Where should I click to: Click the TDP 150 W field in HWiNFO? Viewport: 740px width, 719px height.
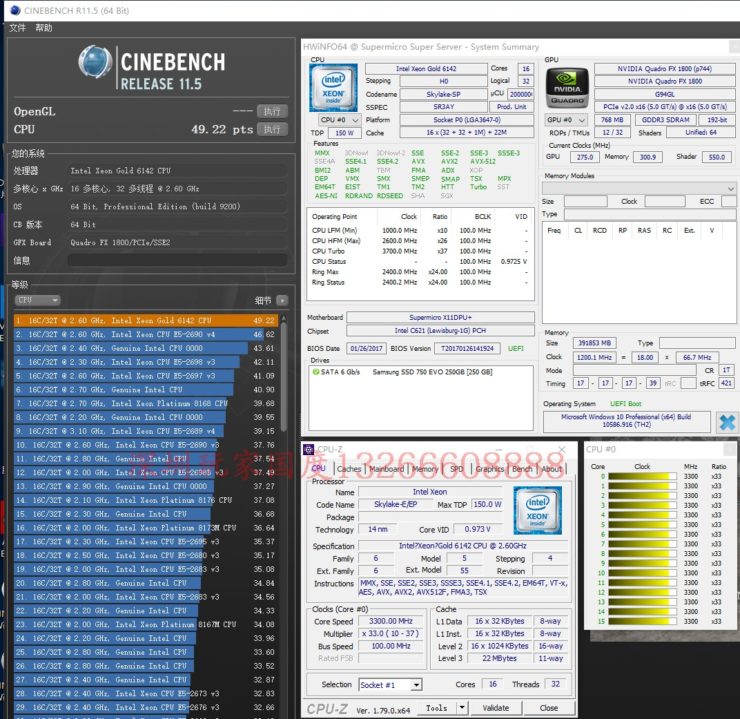coord(345,133)
